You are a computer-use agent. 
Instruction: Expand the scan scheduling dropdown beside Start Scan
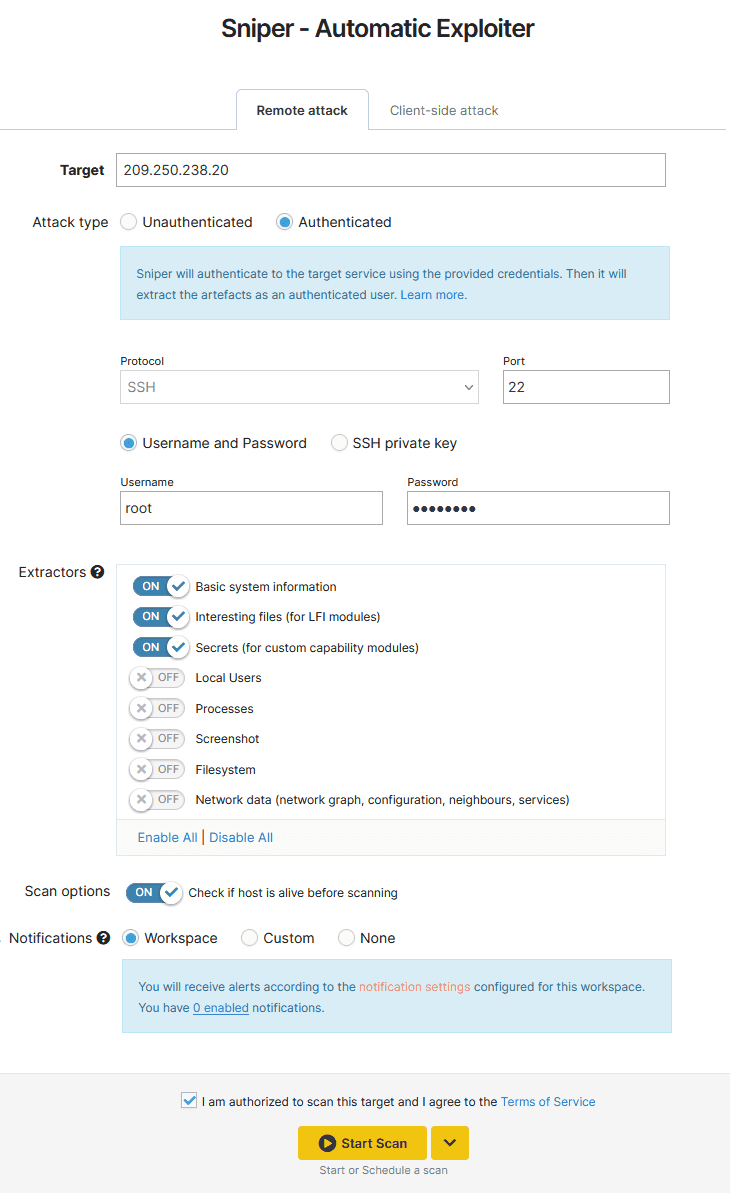(x=449, y=1142)
